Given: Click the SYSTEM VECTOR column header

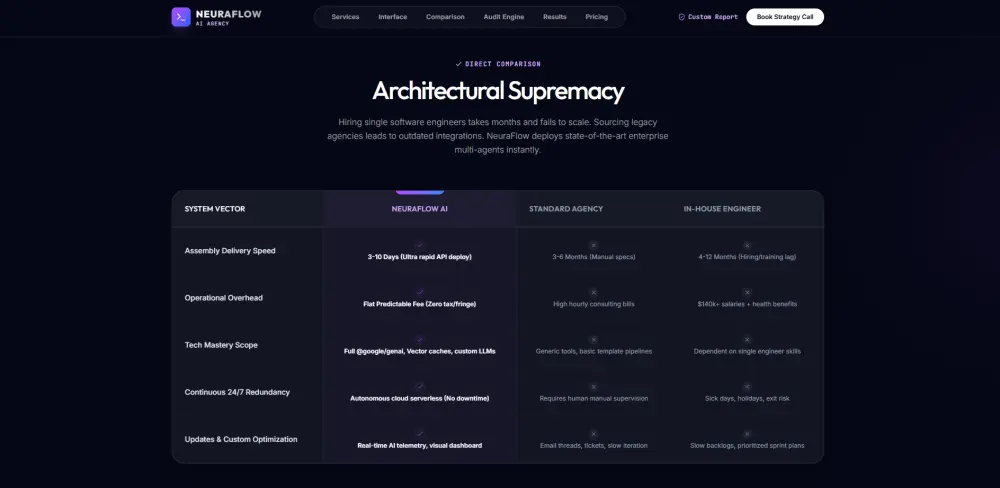Looking at the screenshot, I should 215,209.
